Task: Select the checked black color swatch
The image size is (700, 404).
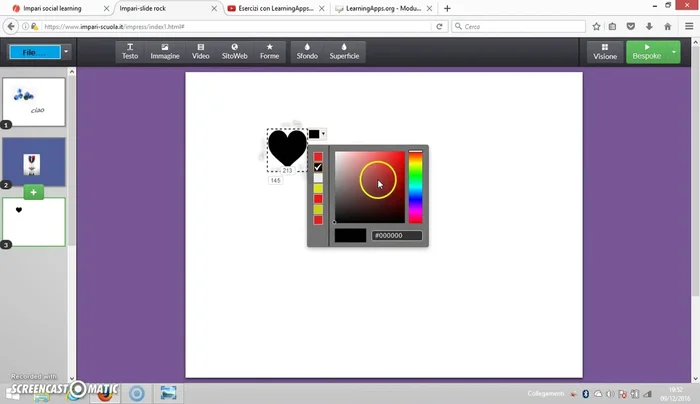Action: tap(318, 167)
